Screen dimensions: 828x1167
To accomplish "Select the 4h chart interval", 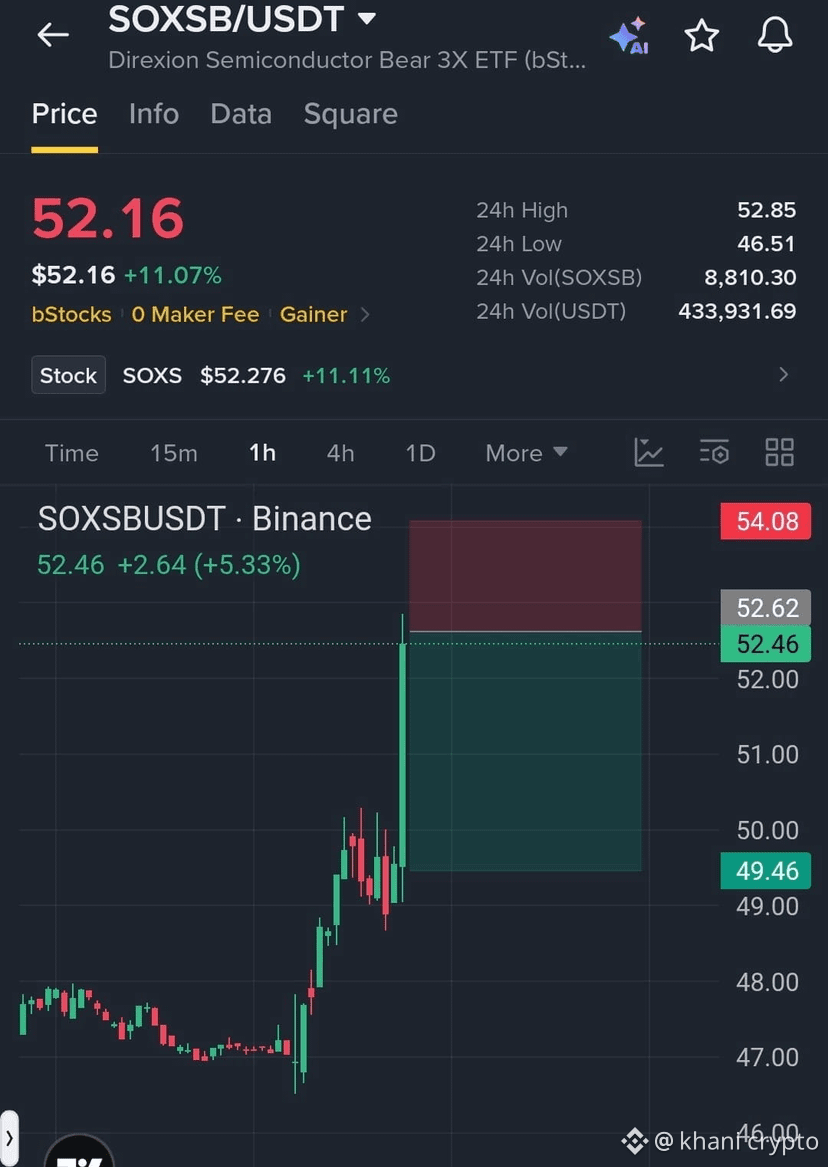I will (x=341, y=453).
